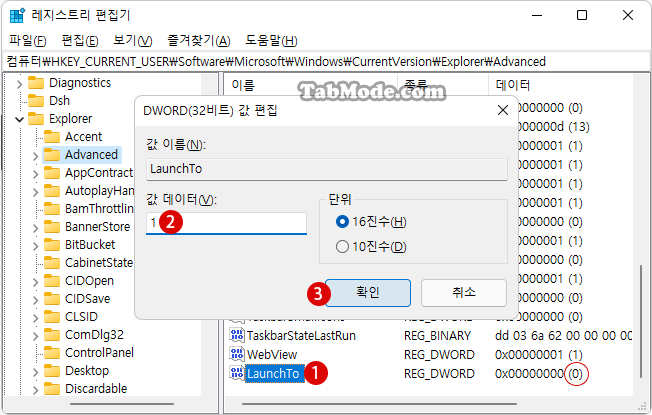Viewport: 652px width, 415px height.
Task: Collapse the Explorer tree node
Action: [x=19, y=120]
